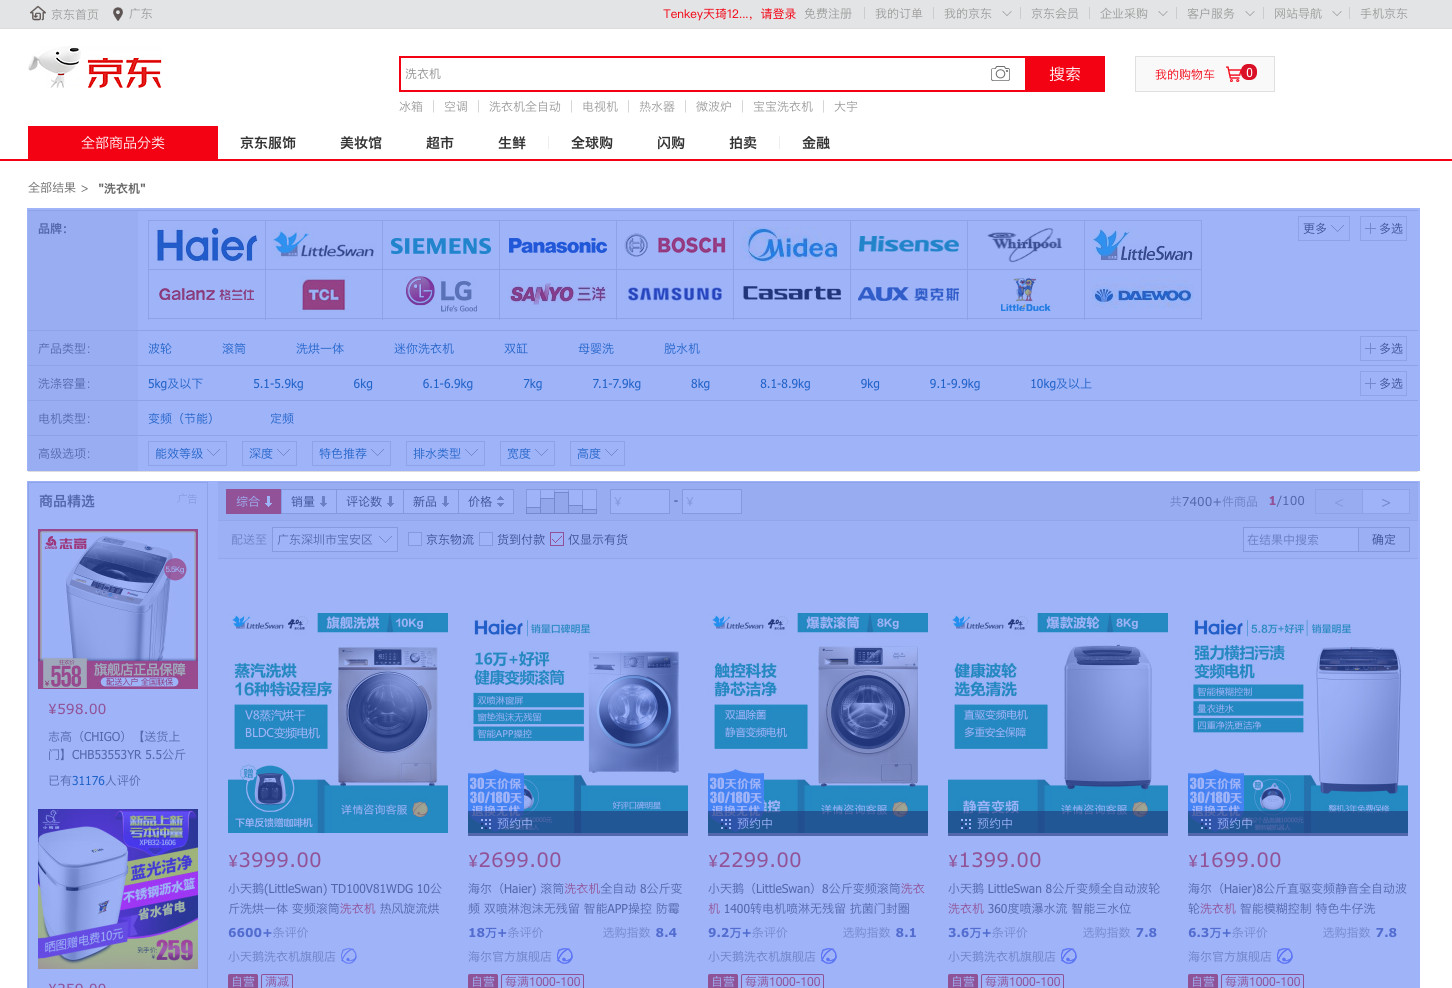Open the 全球购 nav item

(x=592, y=143)
